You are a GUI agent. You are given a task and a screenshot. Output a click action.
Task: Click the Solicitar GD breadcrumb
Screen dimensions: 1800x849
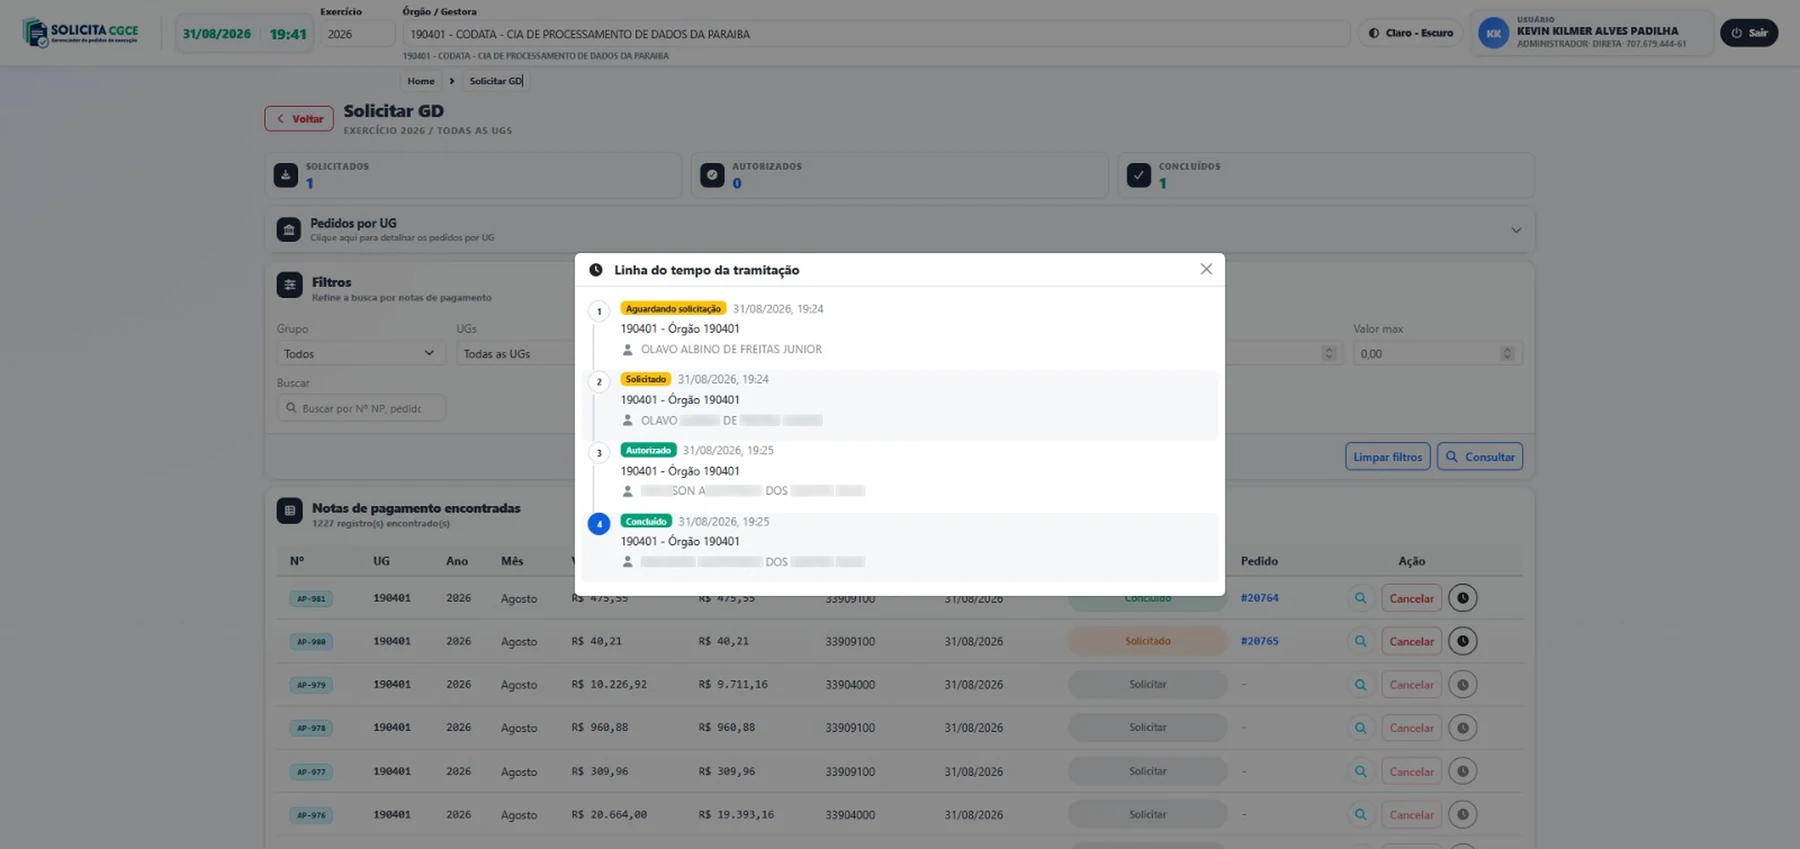click(x=496, y=81)
